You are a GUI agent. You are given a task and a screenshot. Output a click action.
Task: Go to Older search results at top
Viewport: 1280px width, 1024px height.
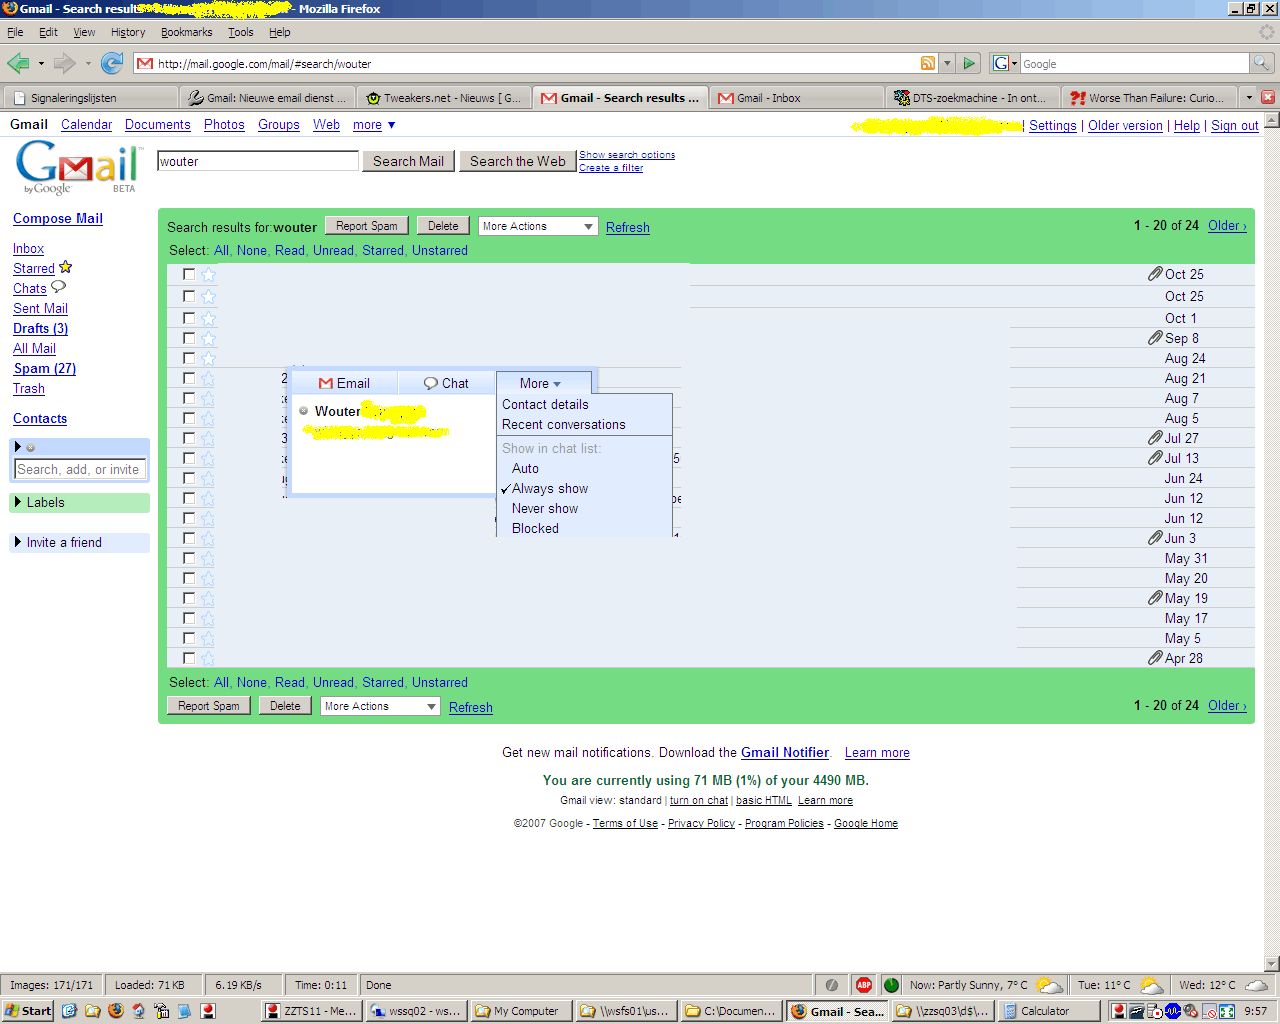(x=1227, y=225)
